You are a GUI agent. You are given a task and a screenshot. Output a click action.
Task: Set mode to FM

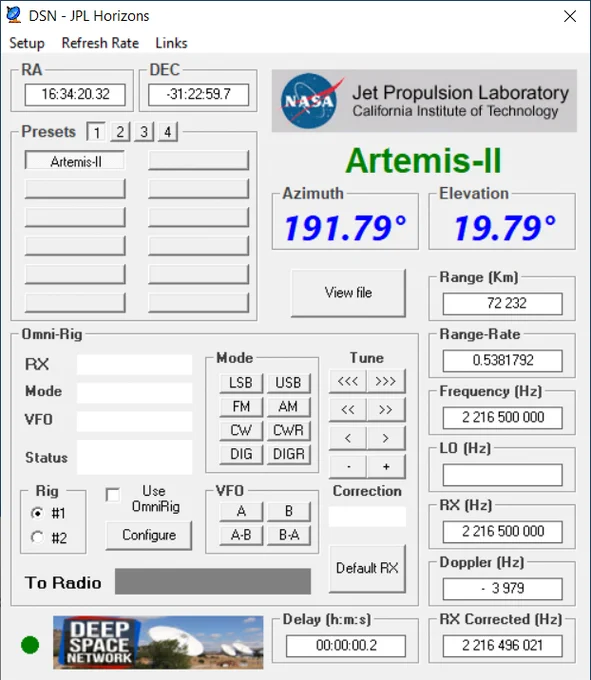[x=241, y=406]
